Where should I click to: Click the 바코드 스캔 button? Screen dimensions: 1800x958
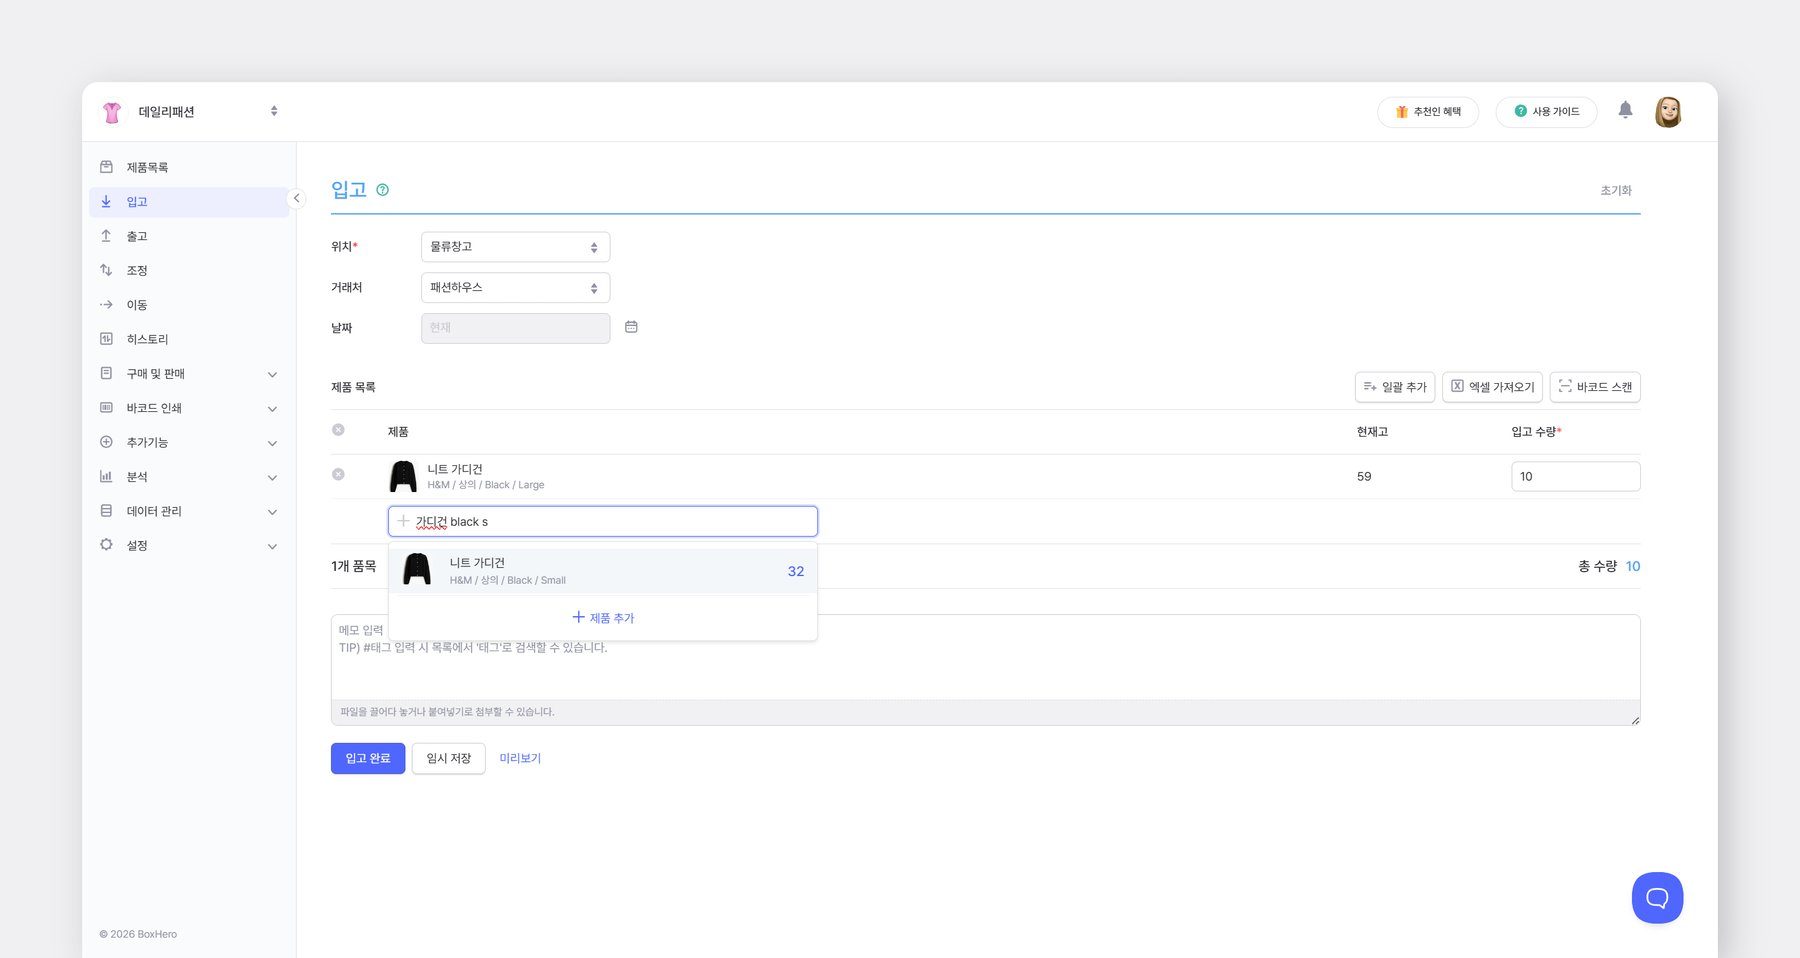[1594, 387]
